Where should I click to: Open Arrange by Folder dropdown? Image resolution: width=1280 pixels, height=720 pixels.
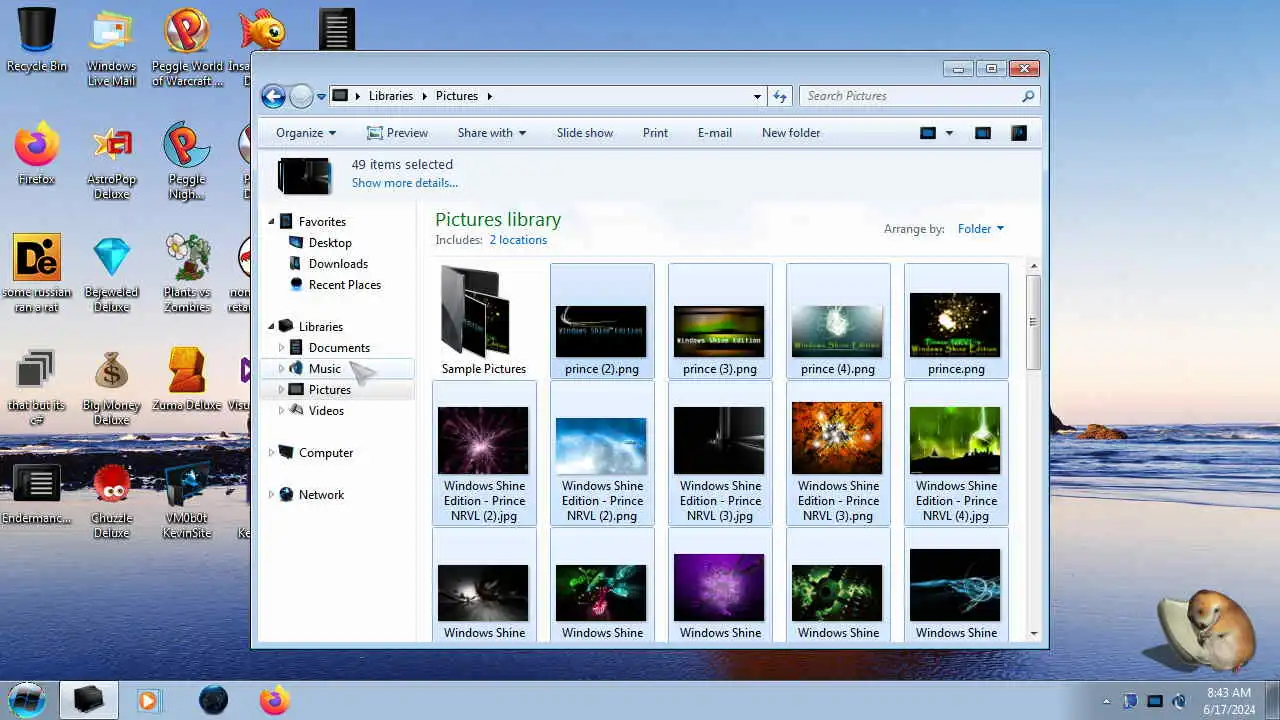981,229
